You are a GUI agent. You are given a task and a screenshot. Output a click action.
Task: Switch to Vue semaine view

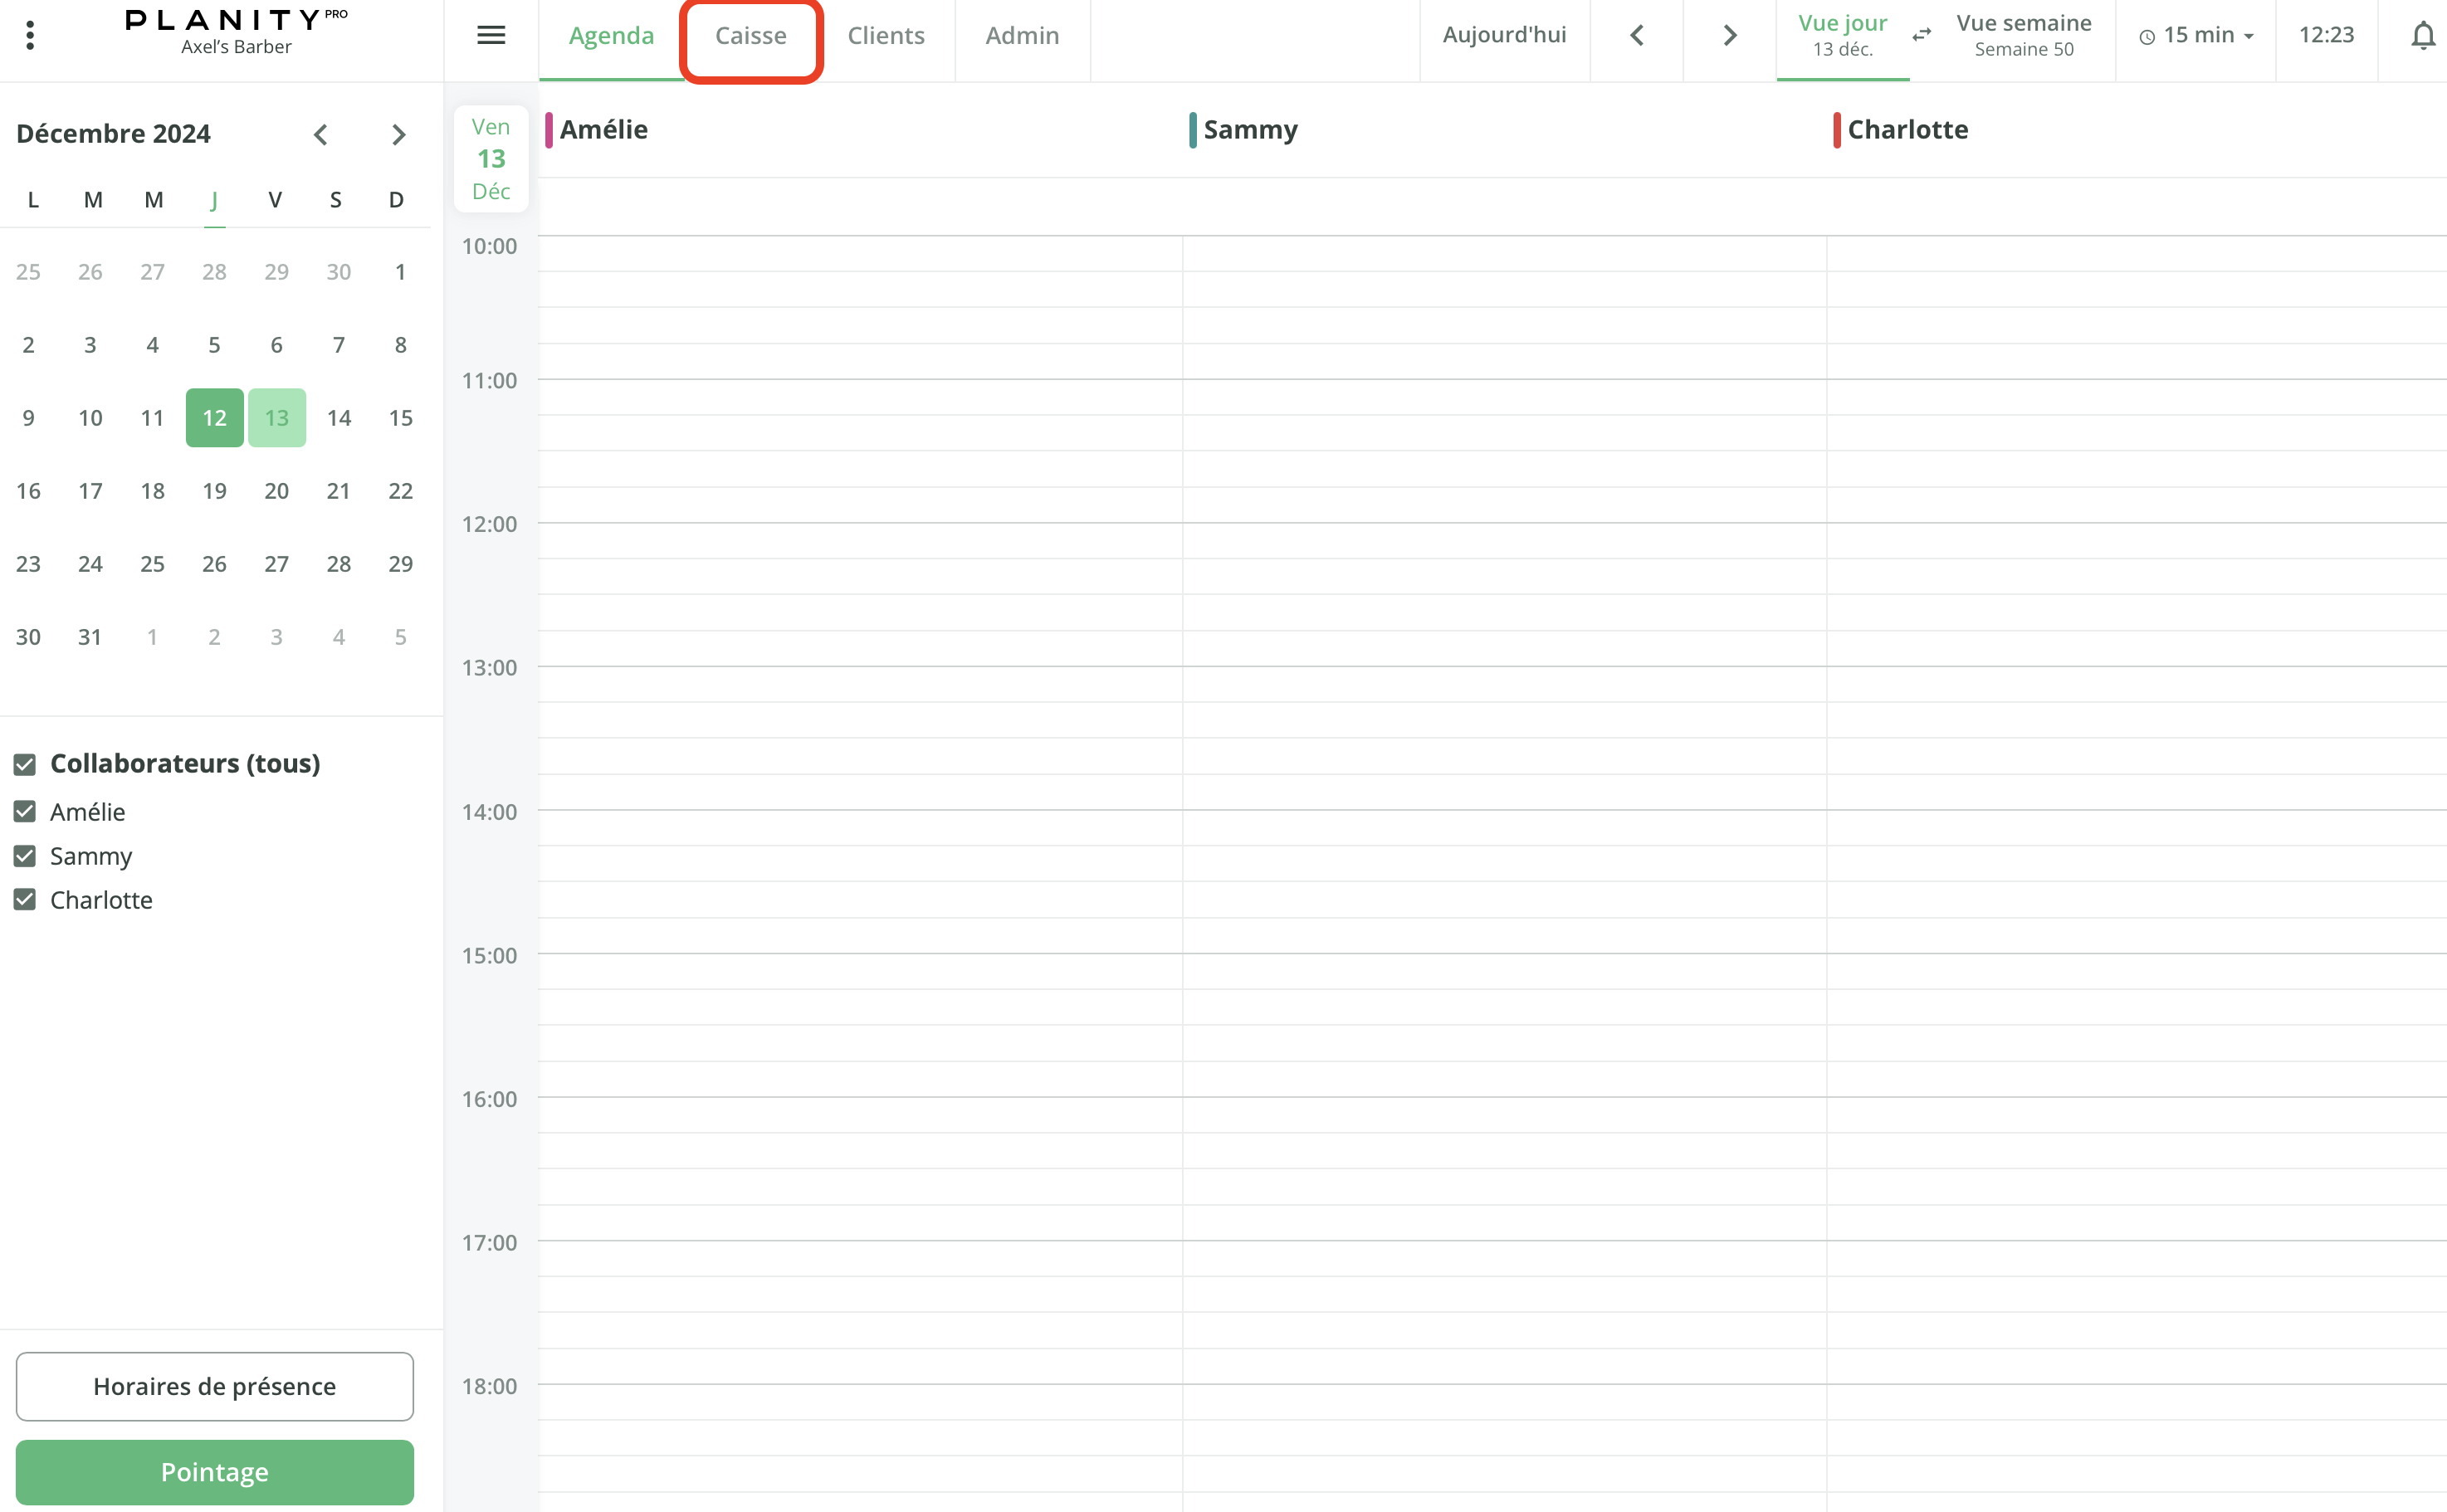point(2023,35)
